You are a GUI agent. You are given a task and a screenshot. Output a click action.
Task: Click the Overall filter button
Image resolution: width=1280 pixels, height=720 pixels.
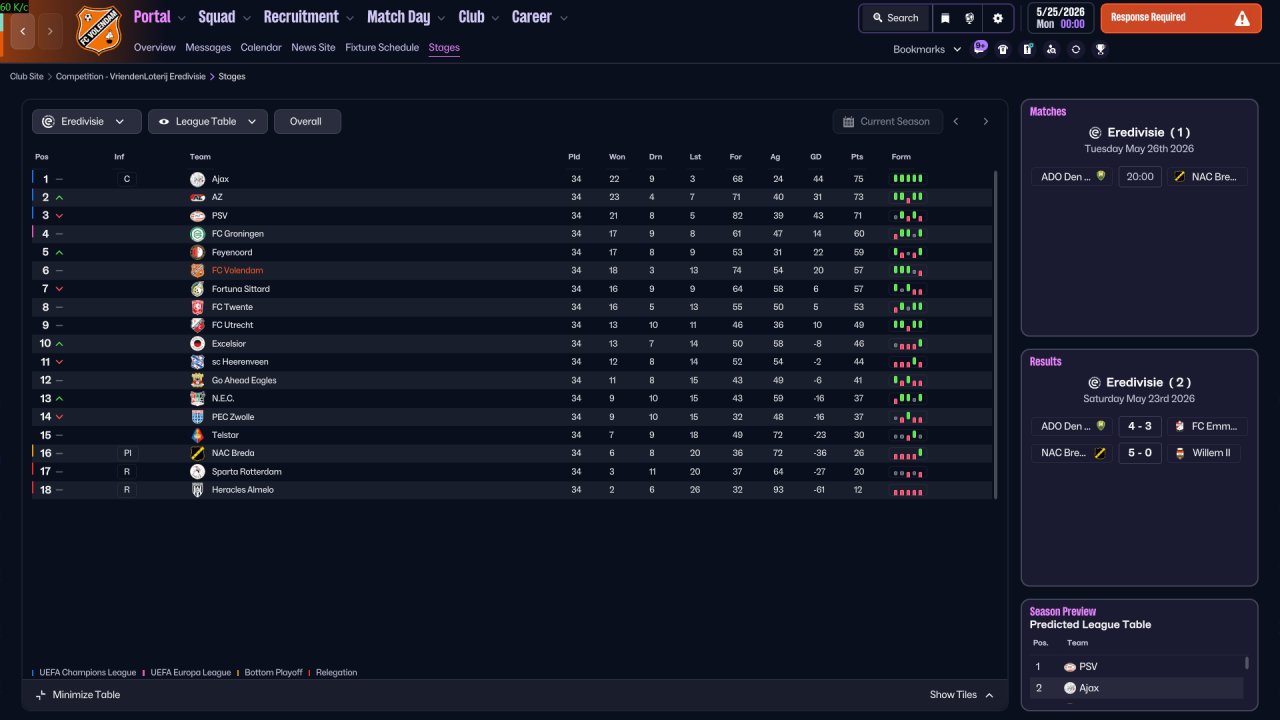306,122
